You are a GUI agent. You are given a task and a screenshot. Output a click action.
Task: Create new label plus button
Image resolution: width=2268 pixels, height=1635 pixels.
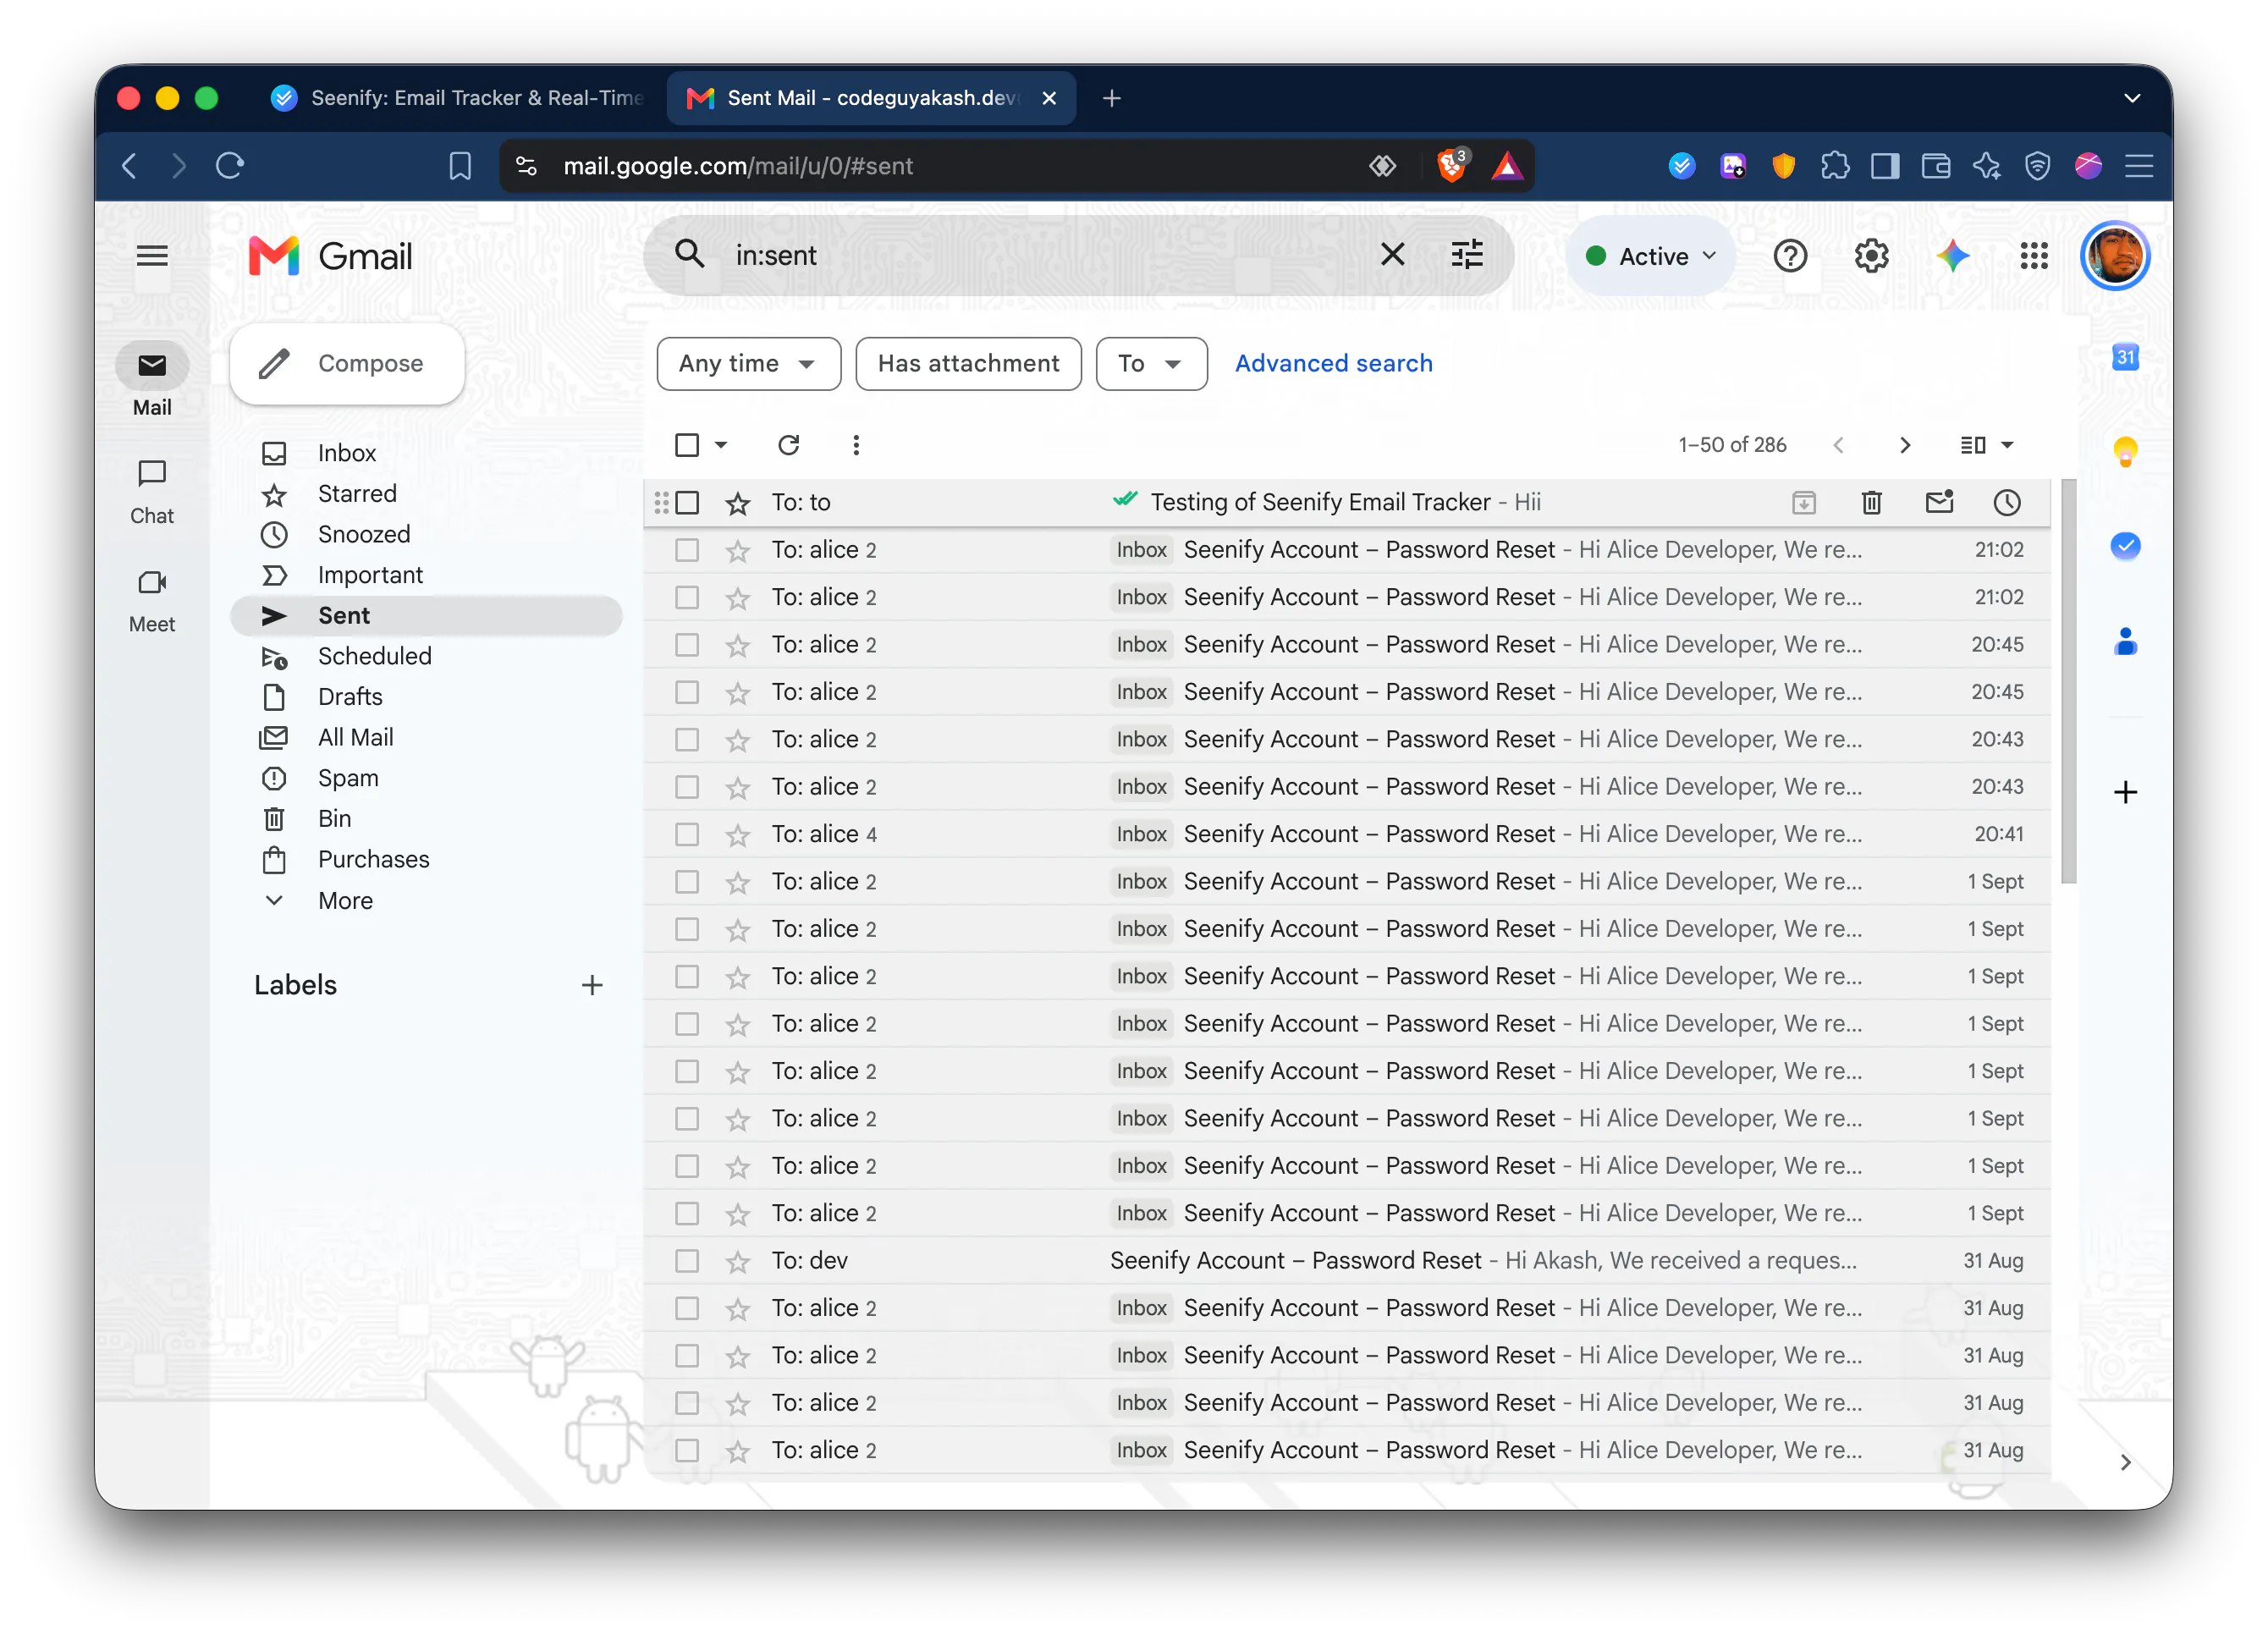592,985
